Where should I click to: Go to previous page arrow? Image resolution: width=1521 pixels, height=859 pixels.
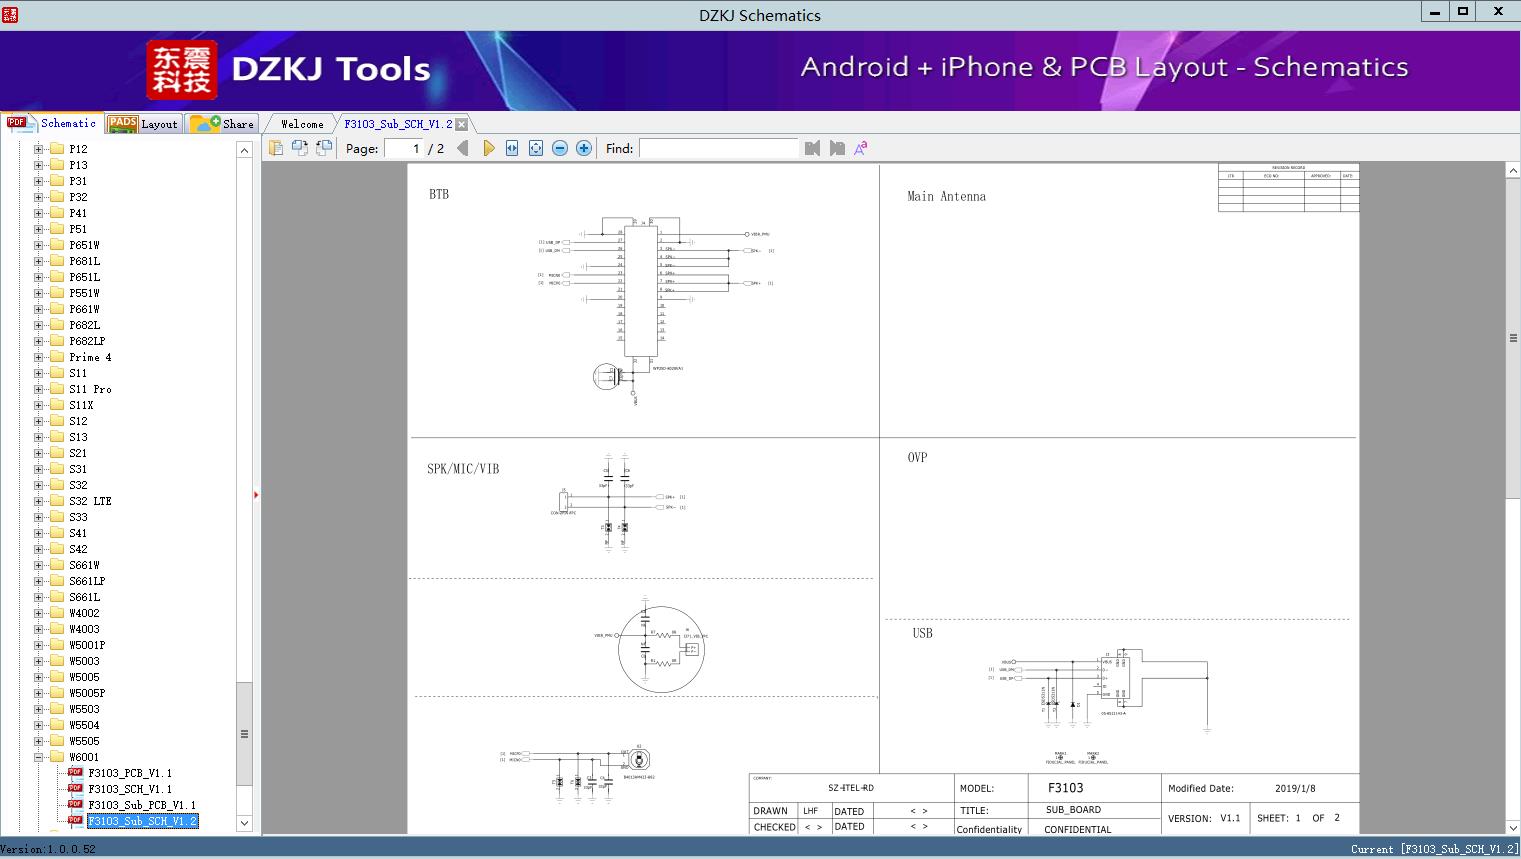point(462,148)
